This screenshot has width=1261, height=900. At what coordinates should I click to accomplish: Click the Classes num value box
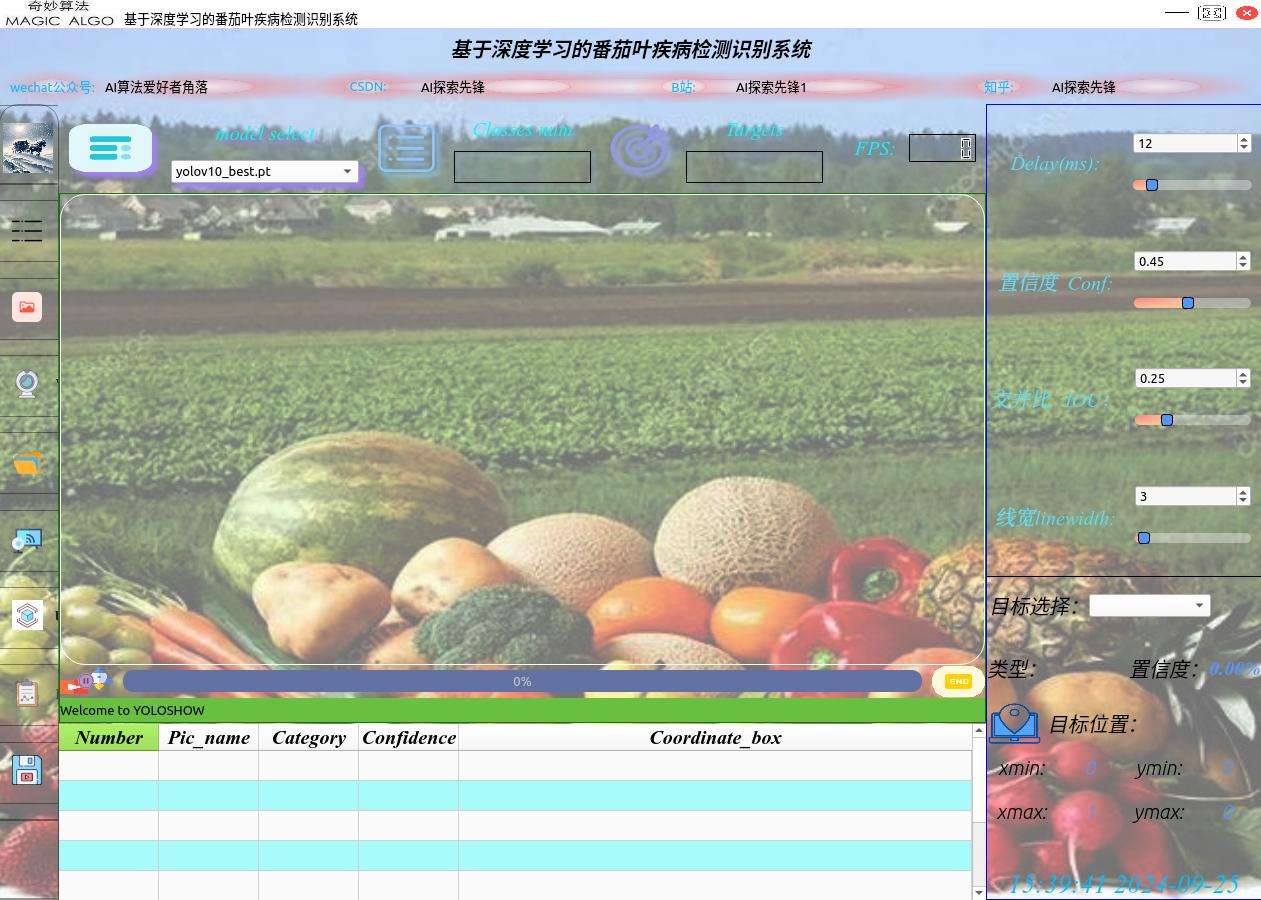point(522,167)
